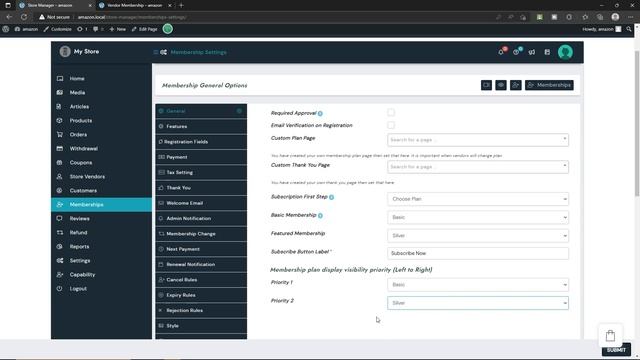Click the eye icon button beside Memberships
The image size is (640, 360).
[501, 85]
